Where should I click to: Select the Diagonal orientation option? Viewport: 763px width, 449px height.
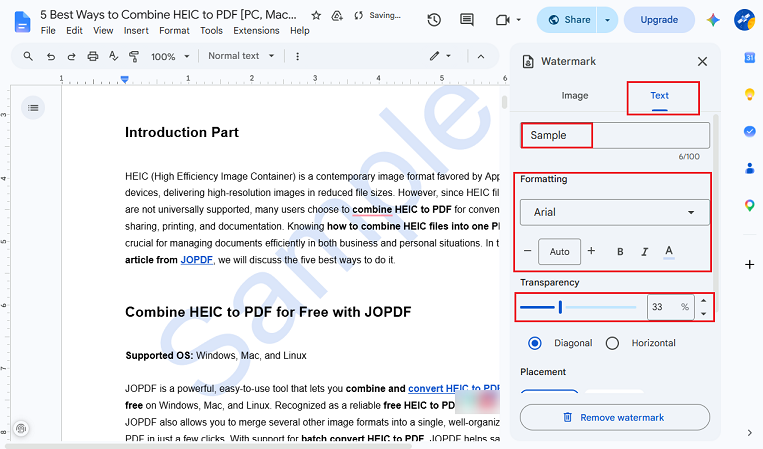tap(535, 343)
